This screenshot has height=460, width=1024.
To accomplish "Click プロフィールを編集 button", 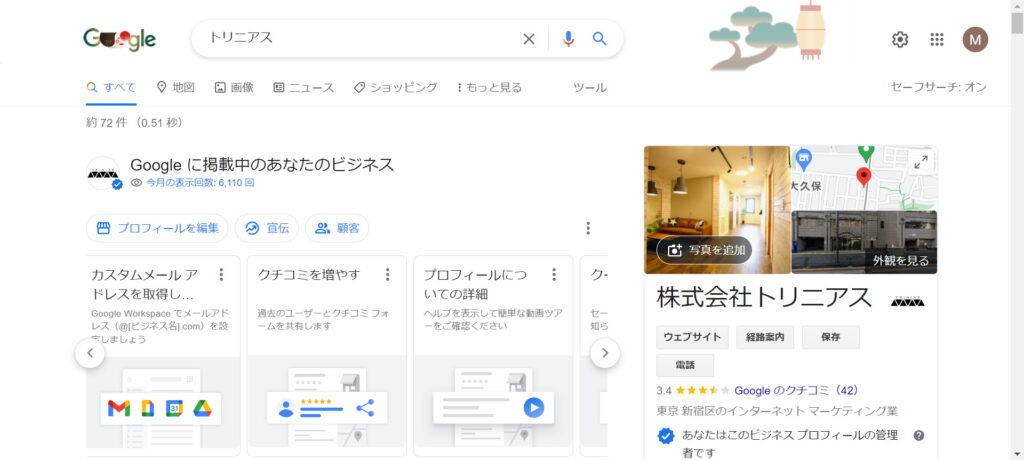I will tap(157, 228).
